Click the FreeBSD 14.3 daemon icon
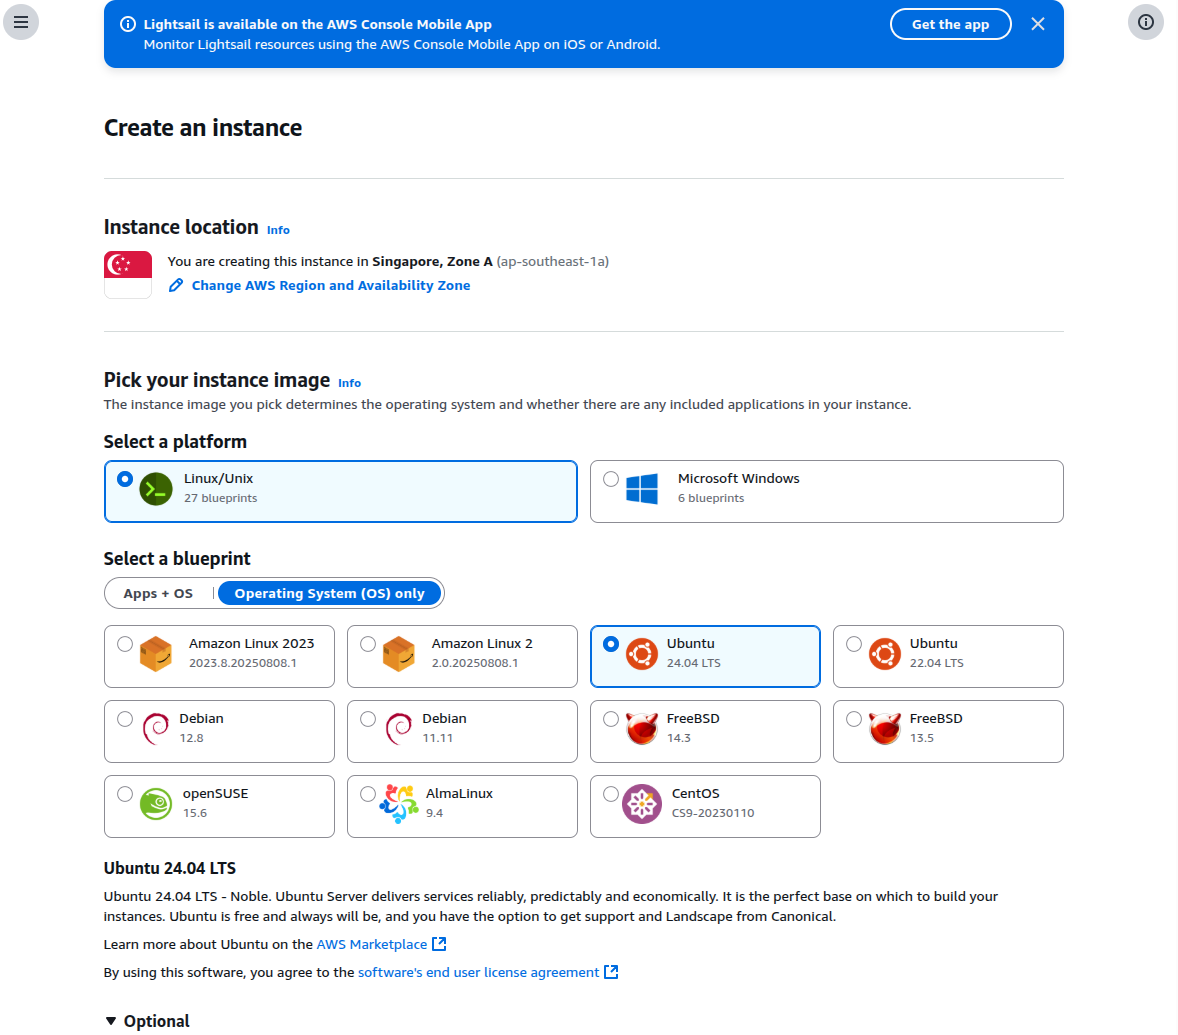The height and width of the screenshot is (1035, 1178). pyautogui.click(x=641, y=728)
